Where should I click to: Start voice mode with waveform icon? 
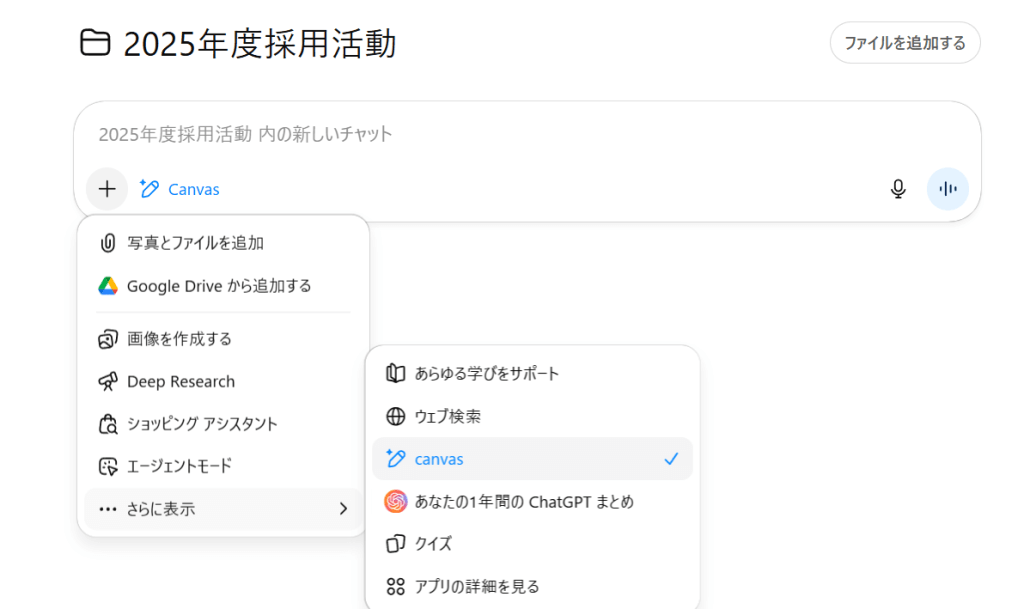tap(947, 189)
